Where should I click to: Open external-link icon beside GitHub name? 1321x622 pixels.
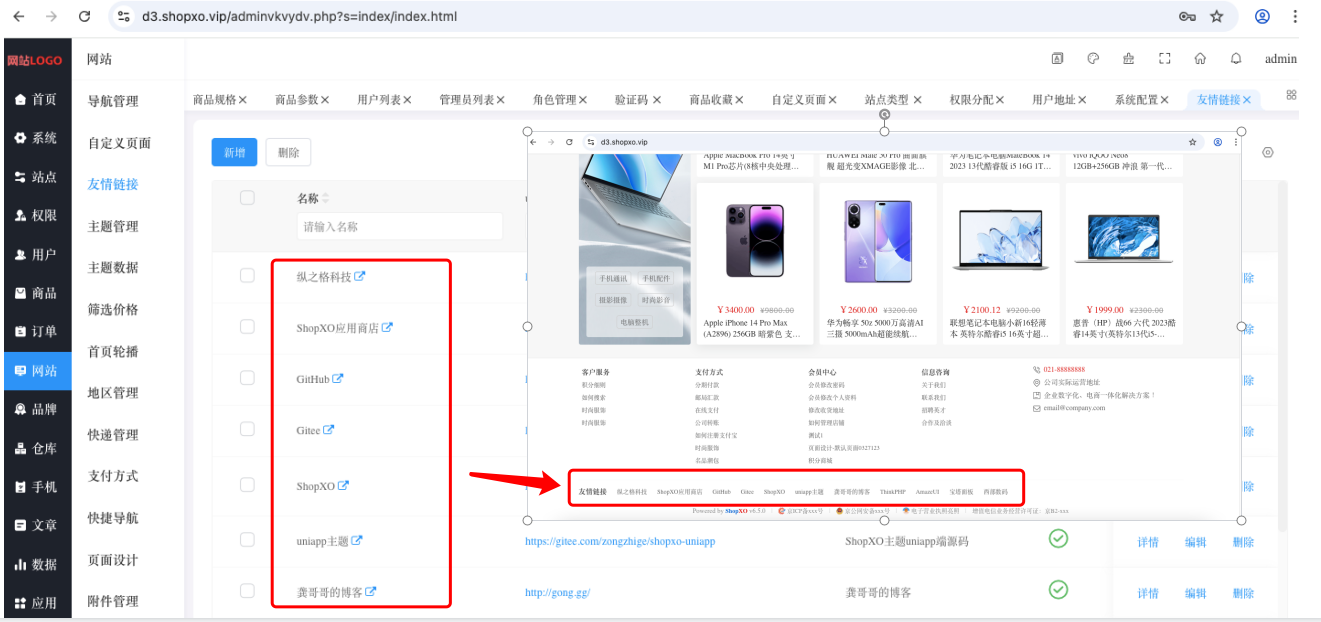tap(338, 379)
